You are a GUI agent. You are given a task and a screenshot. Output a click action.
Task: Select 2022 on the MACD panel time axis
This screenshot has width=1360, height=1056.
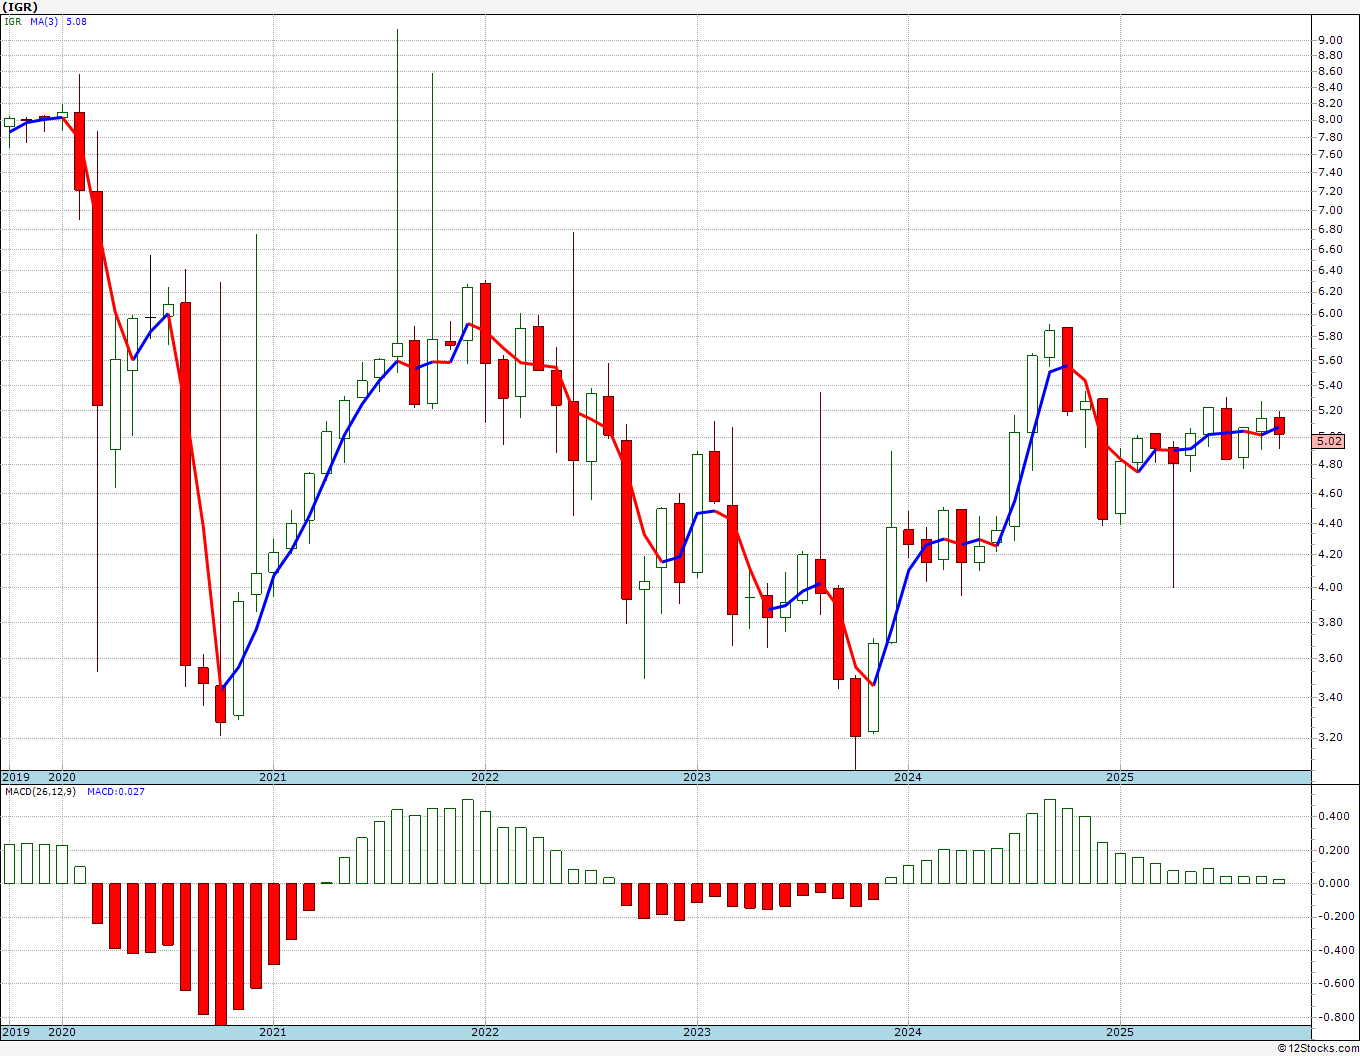pyautogui.click(x=485, y=1032)
